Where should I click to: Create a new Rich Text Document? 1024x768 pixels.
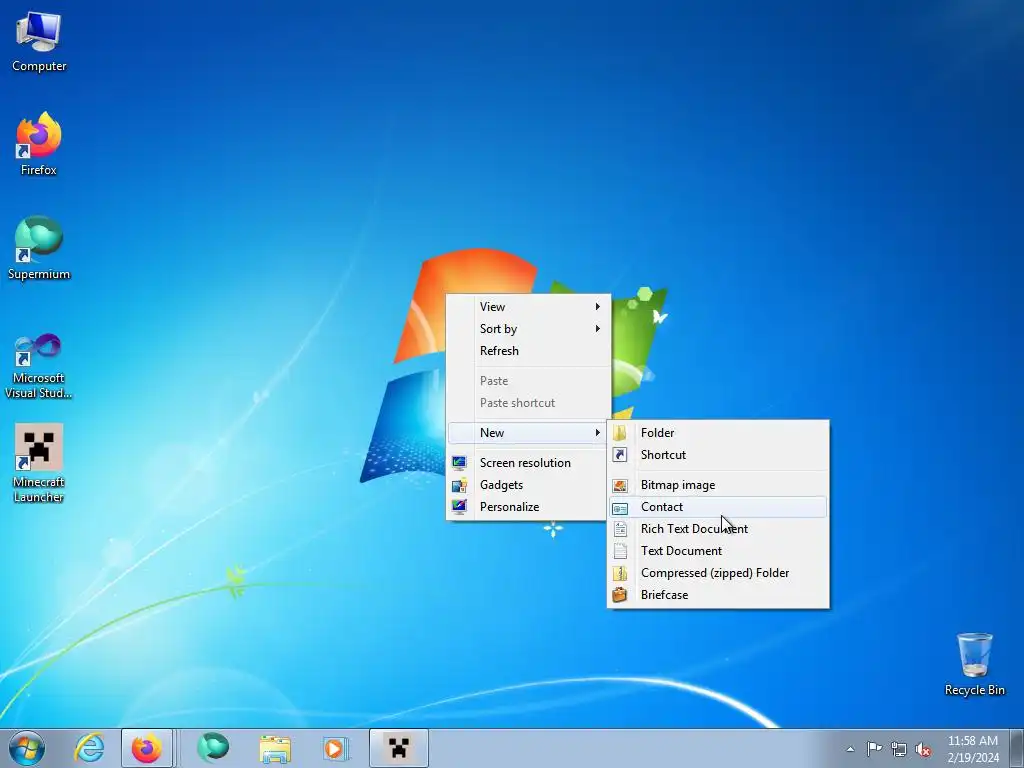718,529
